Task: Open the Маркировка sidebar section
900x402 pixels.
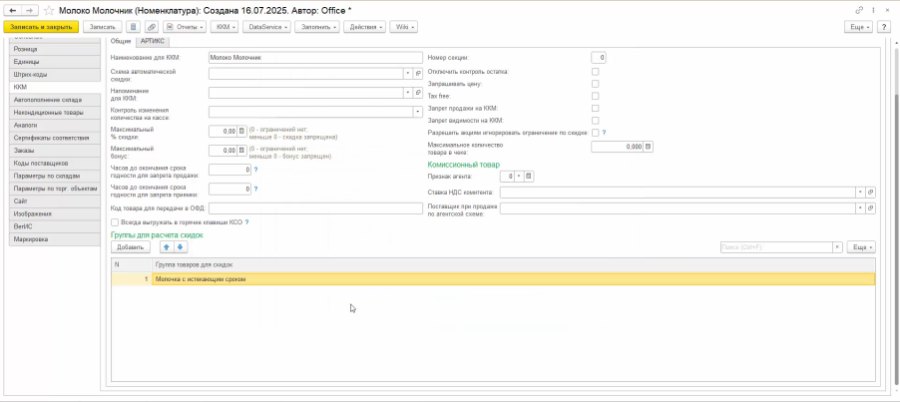Action: pyautogui.click(x=55, y=239)
